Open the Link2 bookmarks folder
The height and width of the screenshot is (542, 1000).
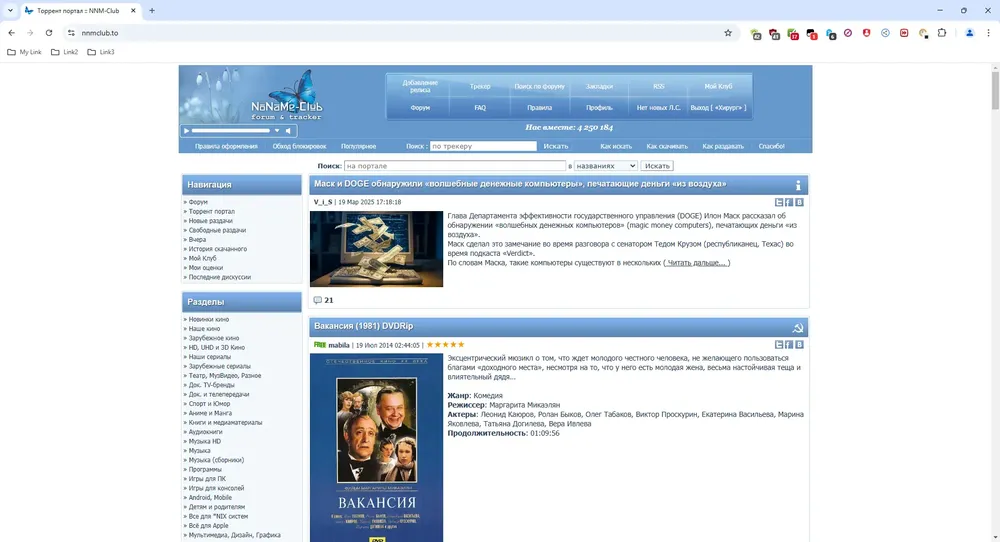[64, 52]
